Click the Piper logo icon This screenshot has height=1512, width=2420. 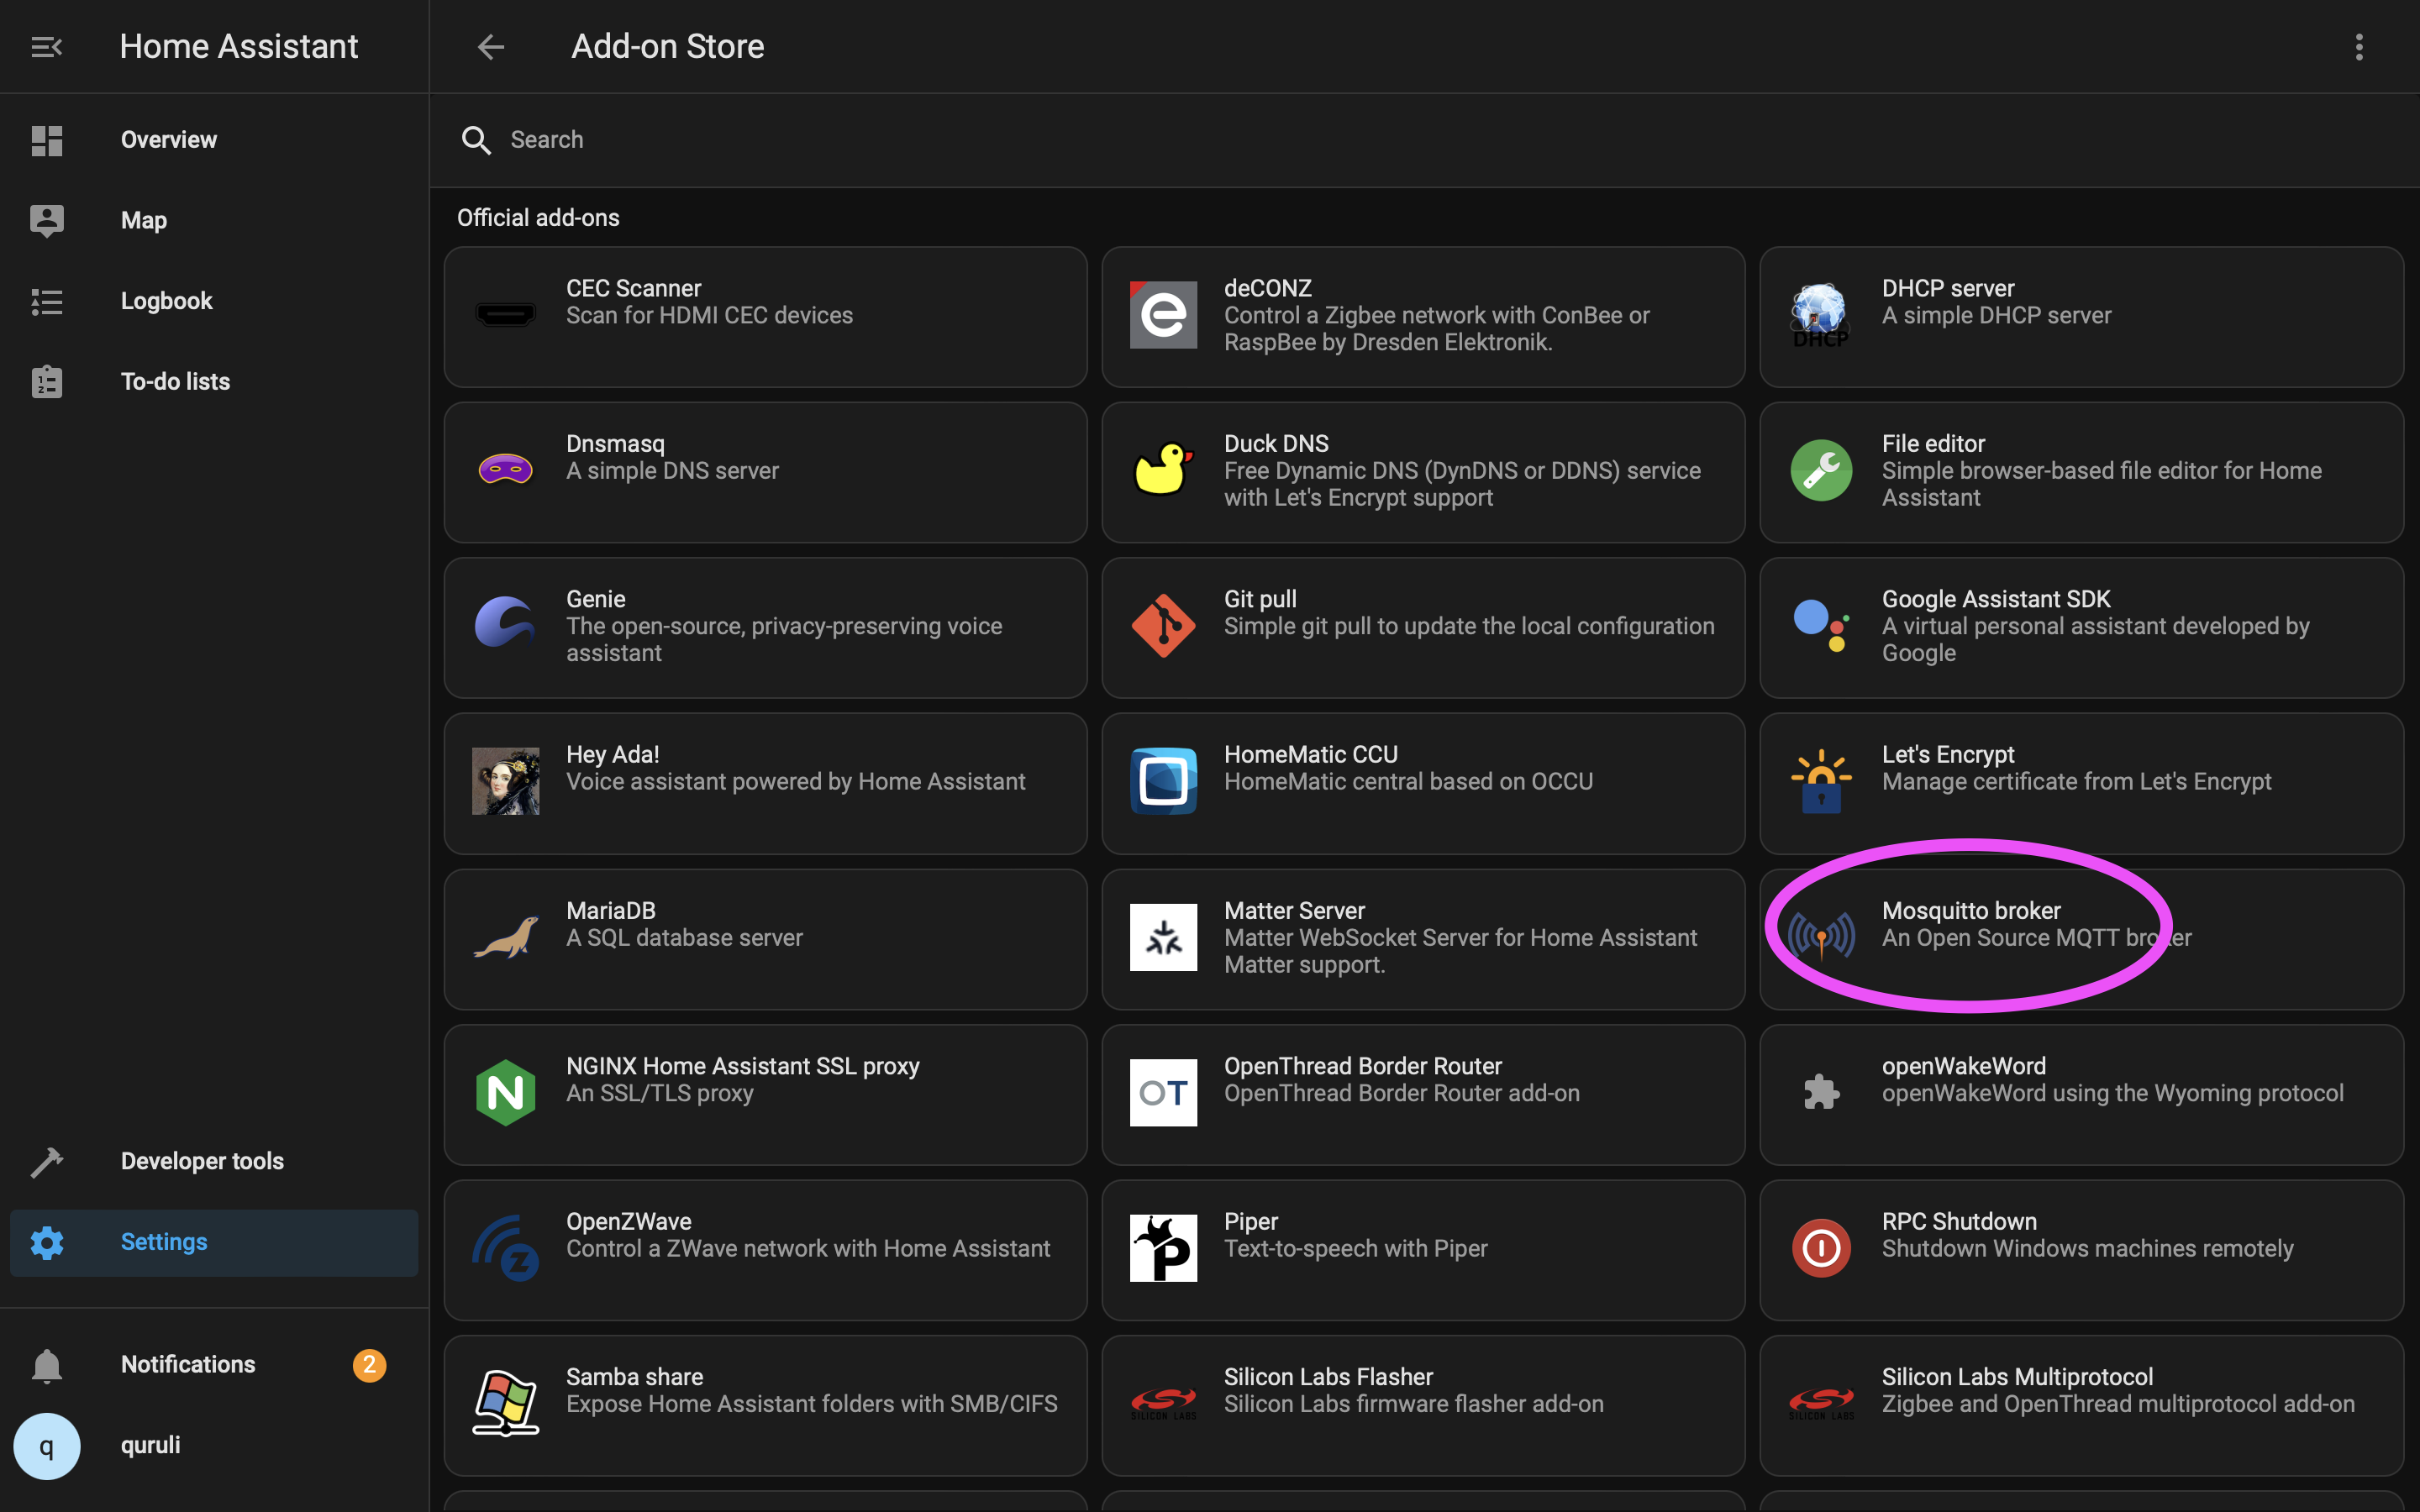click(1163, 1248)
